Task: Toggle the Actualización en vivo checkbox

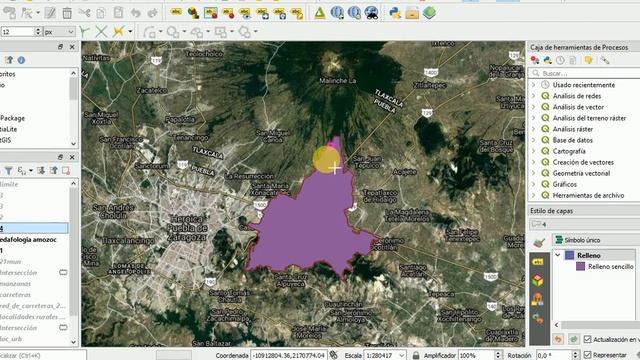Action: coord(587,339)
